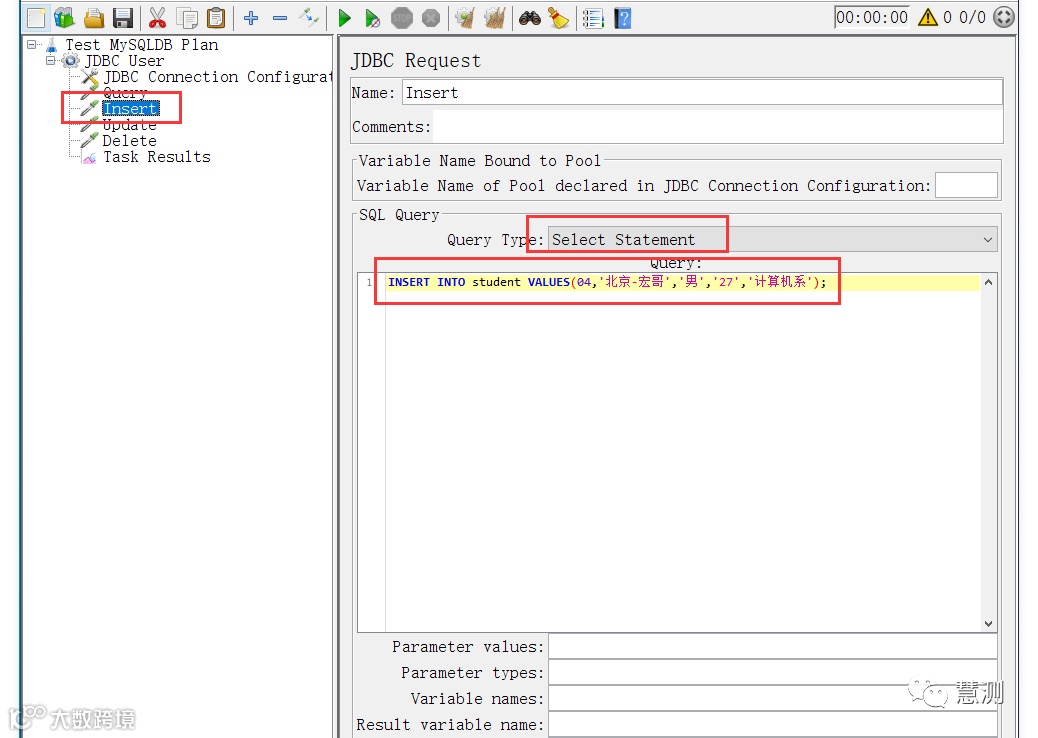1038x738 pixels.
Task: Click the Toggle enable/disable icon
Action: coord(308,18)
